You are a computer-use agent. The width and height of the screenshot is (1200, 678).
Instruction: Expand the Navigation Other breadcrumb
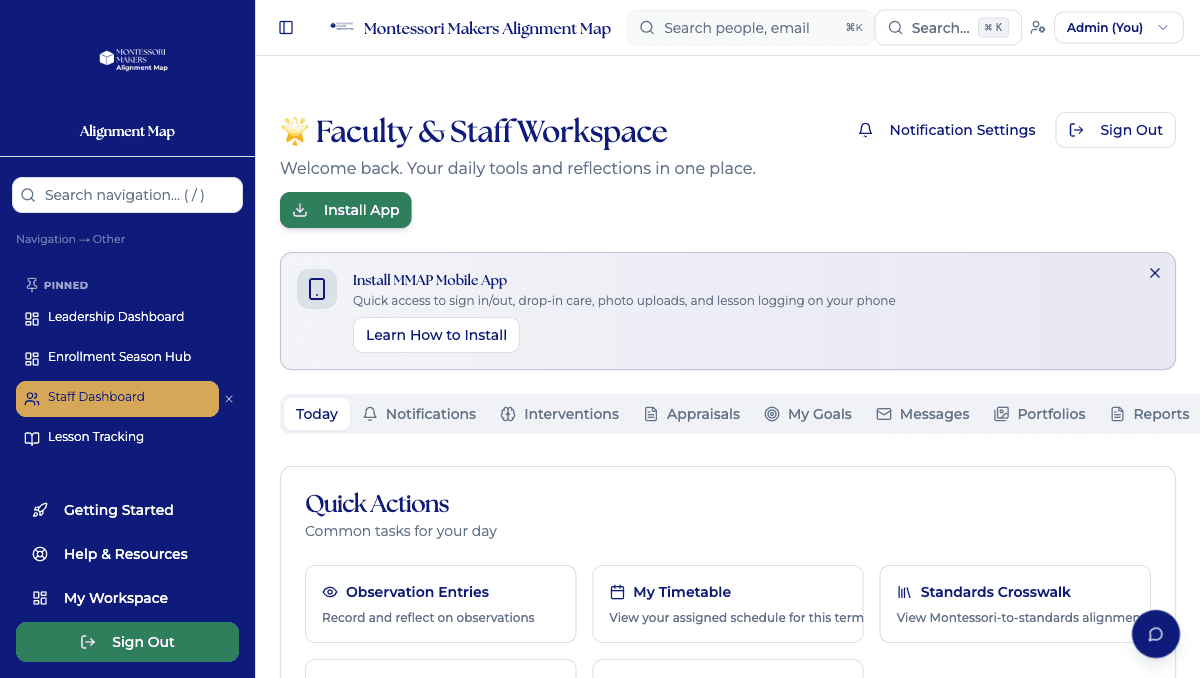click(x=70, y=239)
